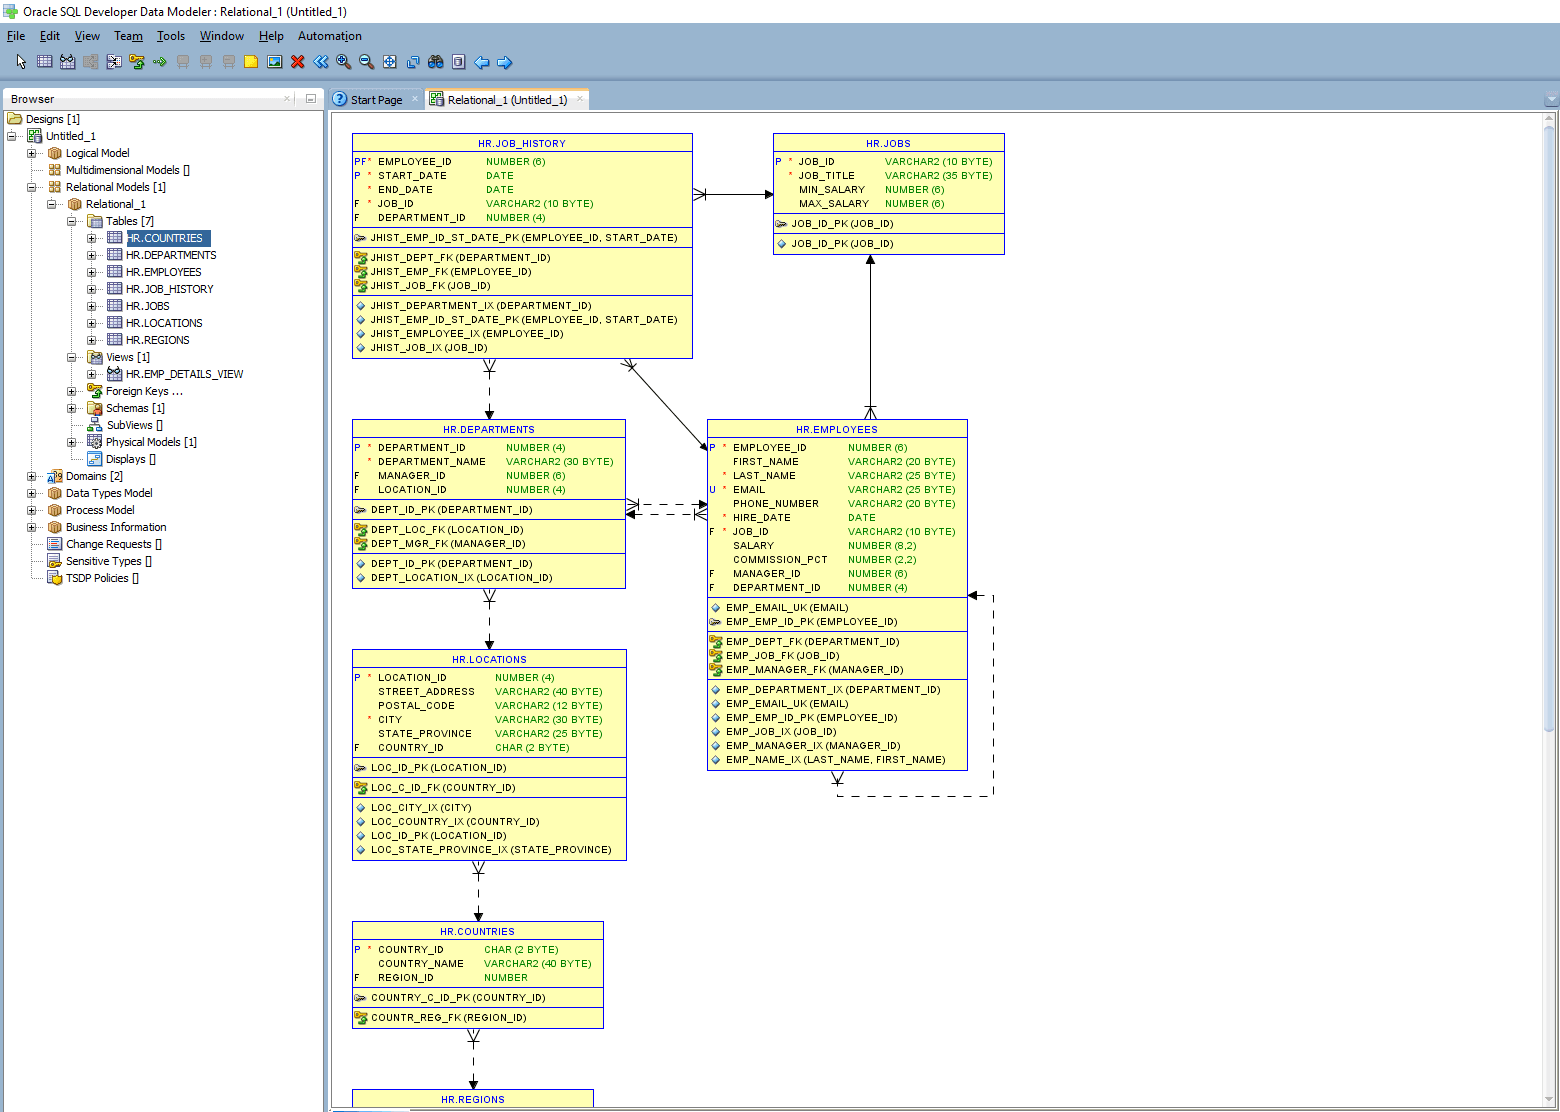
Task: Select the New Note tool on the toolbar
Action: click(251, 62)
